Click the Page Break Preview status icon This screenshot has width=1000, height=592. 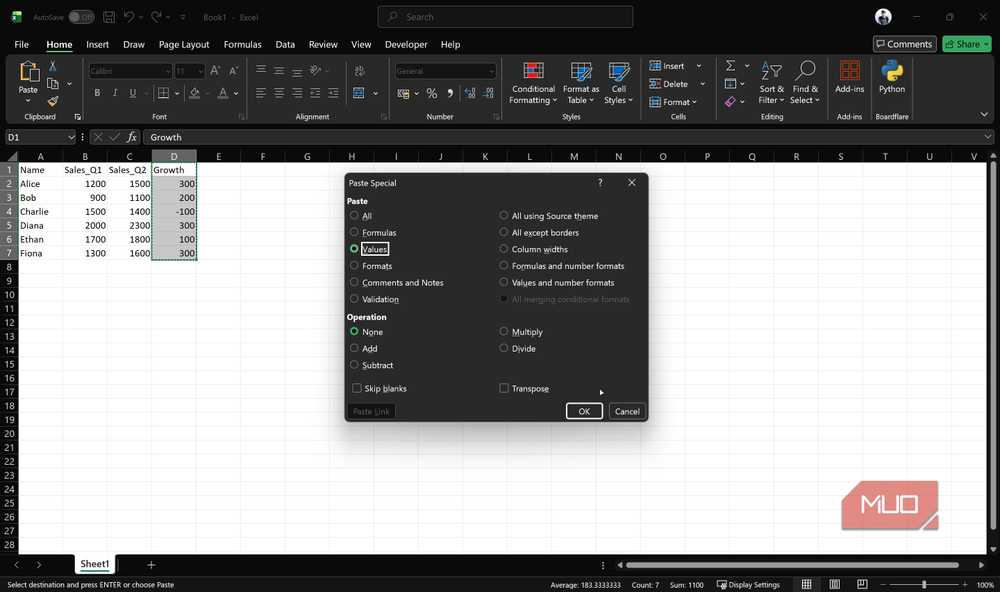[862, 584]
